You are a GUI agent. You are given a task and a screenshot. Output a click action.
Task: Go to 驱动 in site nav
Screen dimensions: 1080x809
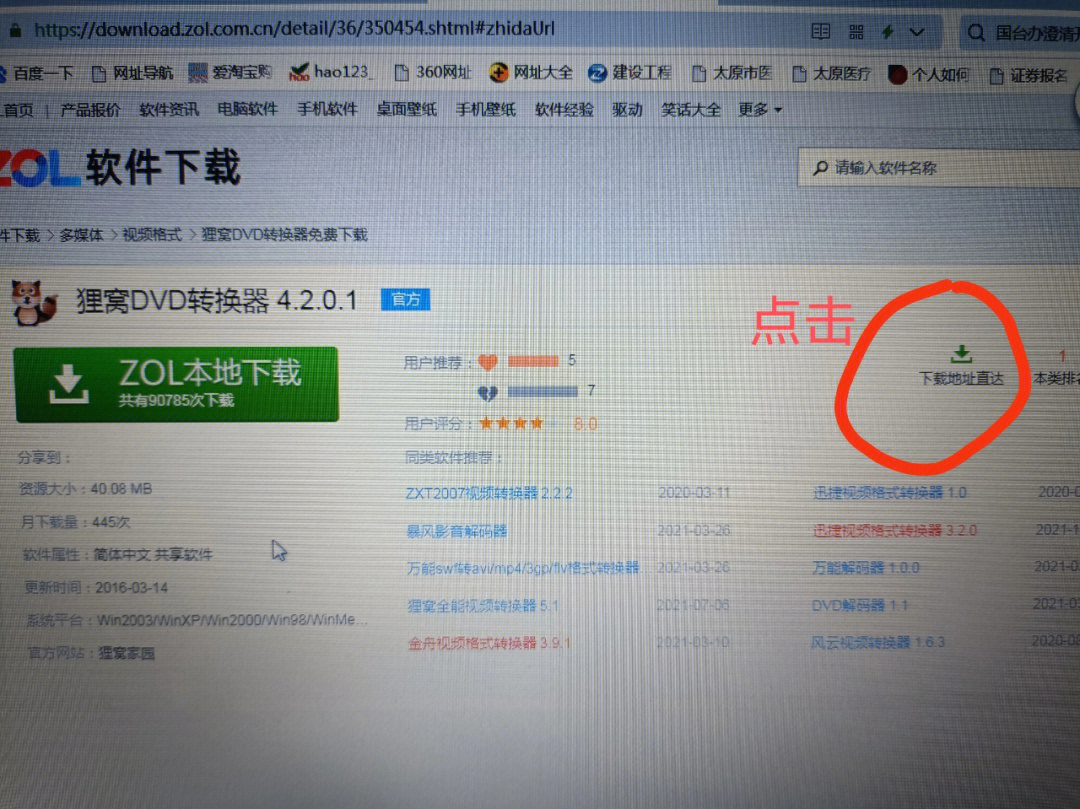[627, 109]
